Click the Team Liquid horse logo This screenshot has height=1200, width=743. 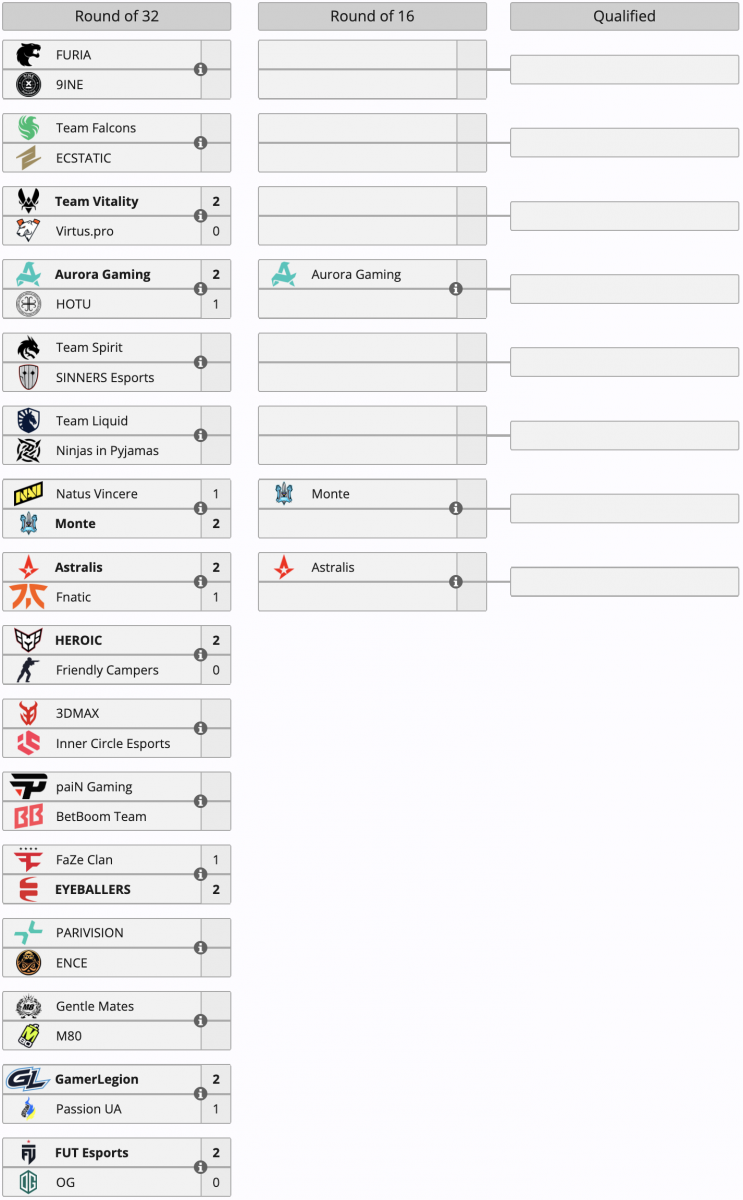point(28,421)
